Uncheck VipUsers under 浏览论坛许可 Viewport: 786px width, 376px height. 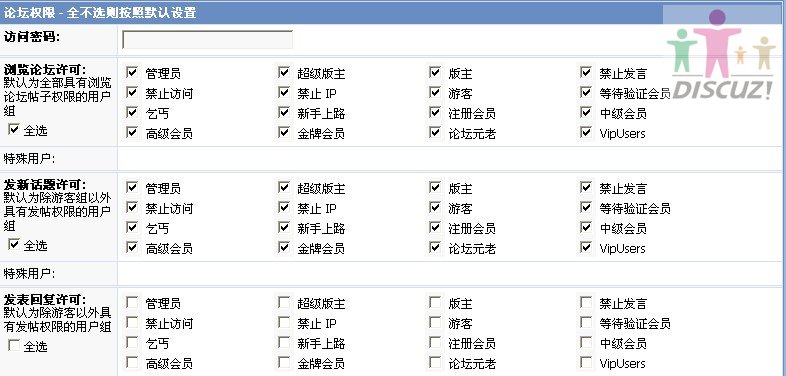pyautogui.click(x=586, y=133)
